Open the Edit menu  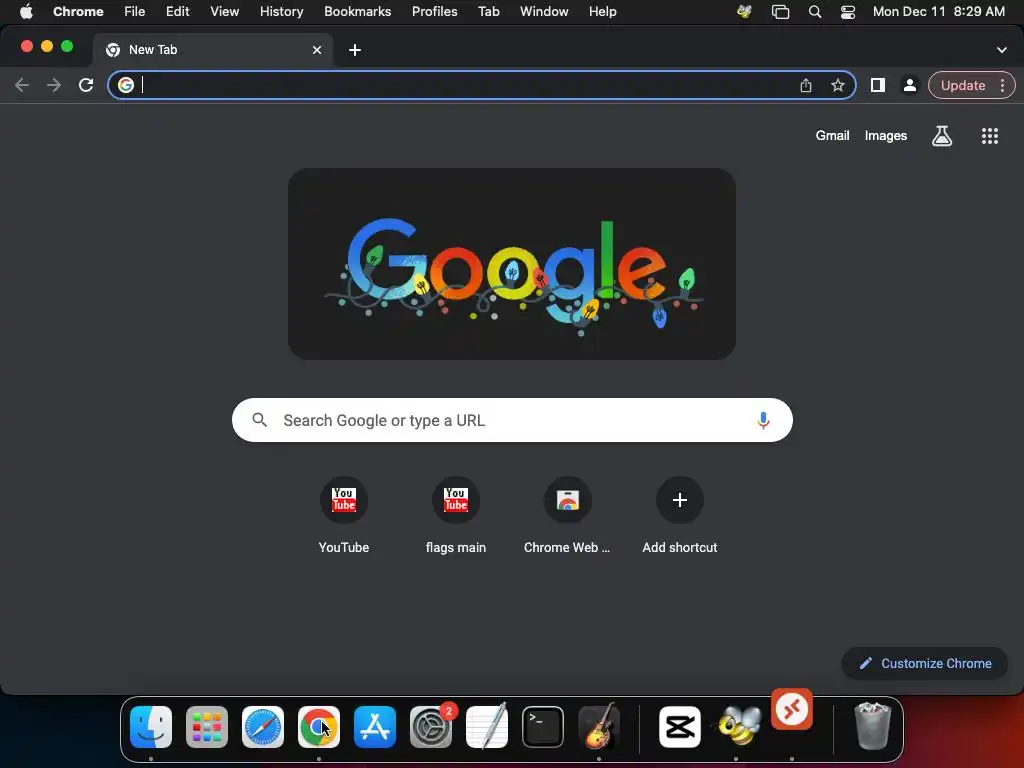tap(177, 11)
